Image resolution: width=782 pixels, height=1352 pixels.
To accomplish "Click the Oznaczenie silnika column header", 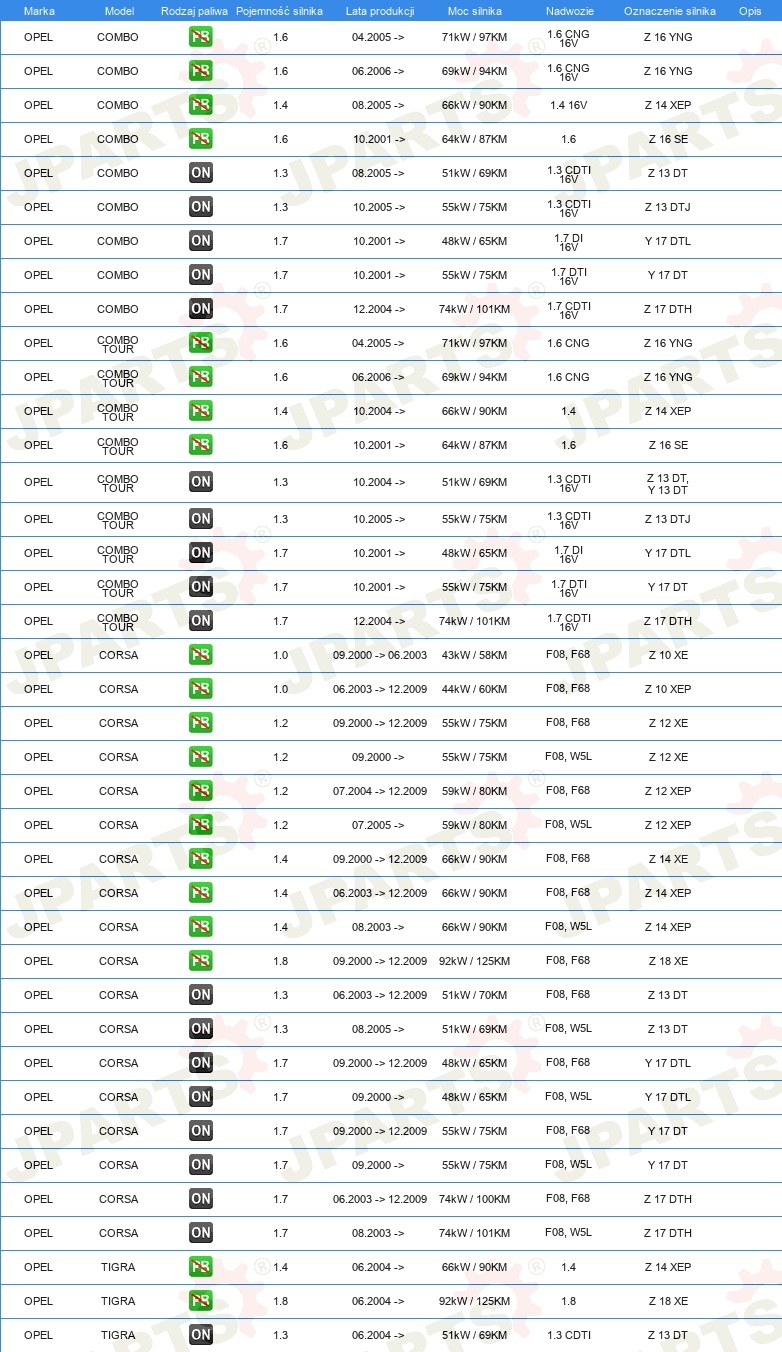I will click(x=669, y=11).
